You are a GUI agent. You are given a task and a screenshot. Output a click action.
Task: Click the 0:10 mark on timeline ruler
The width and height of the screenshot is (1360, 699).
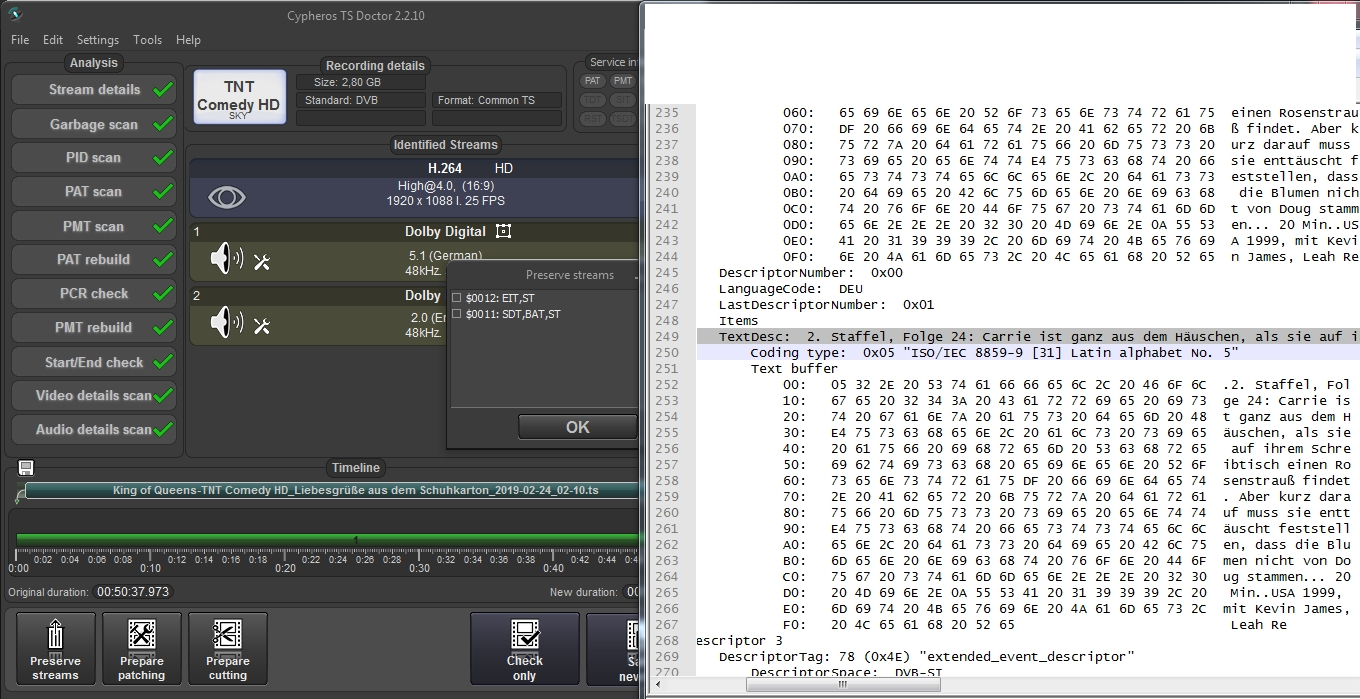152,568
